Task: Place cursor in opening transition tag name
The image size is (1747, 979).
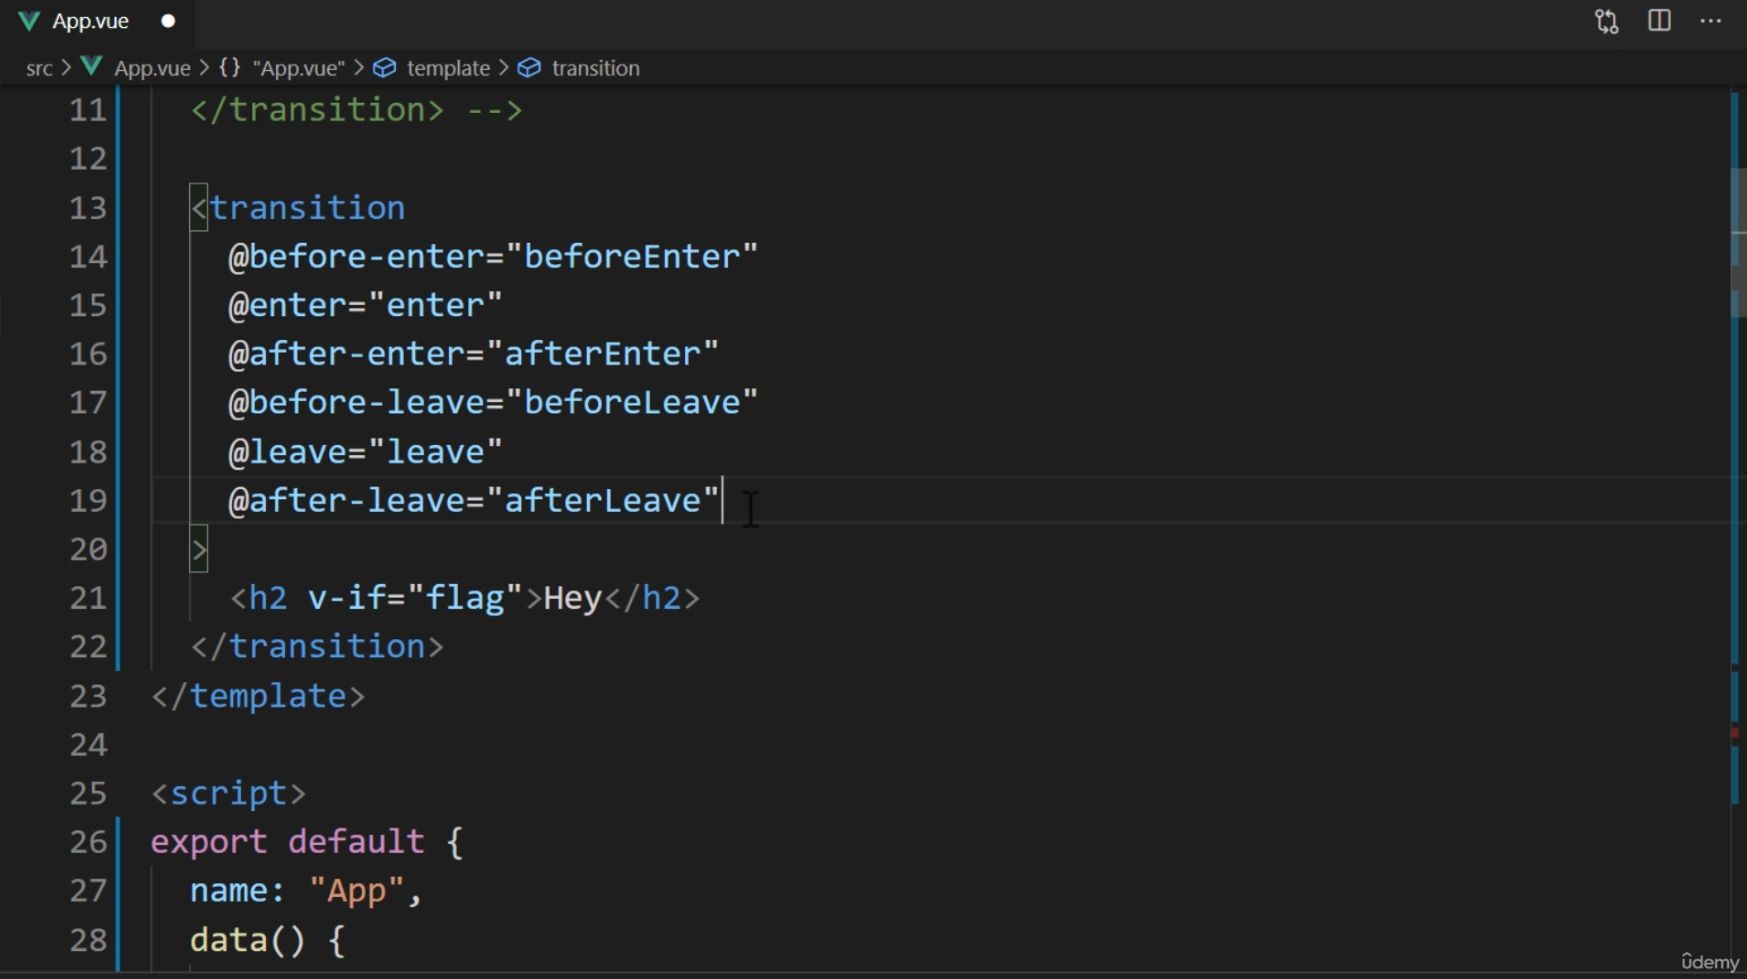Action: click(x=307, y=208)
